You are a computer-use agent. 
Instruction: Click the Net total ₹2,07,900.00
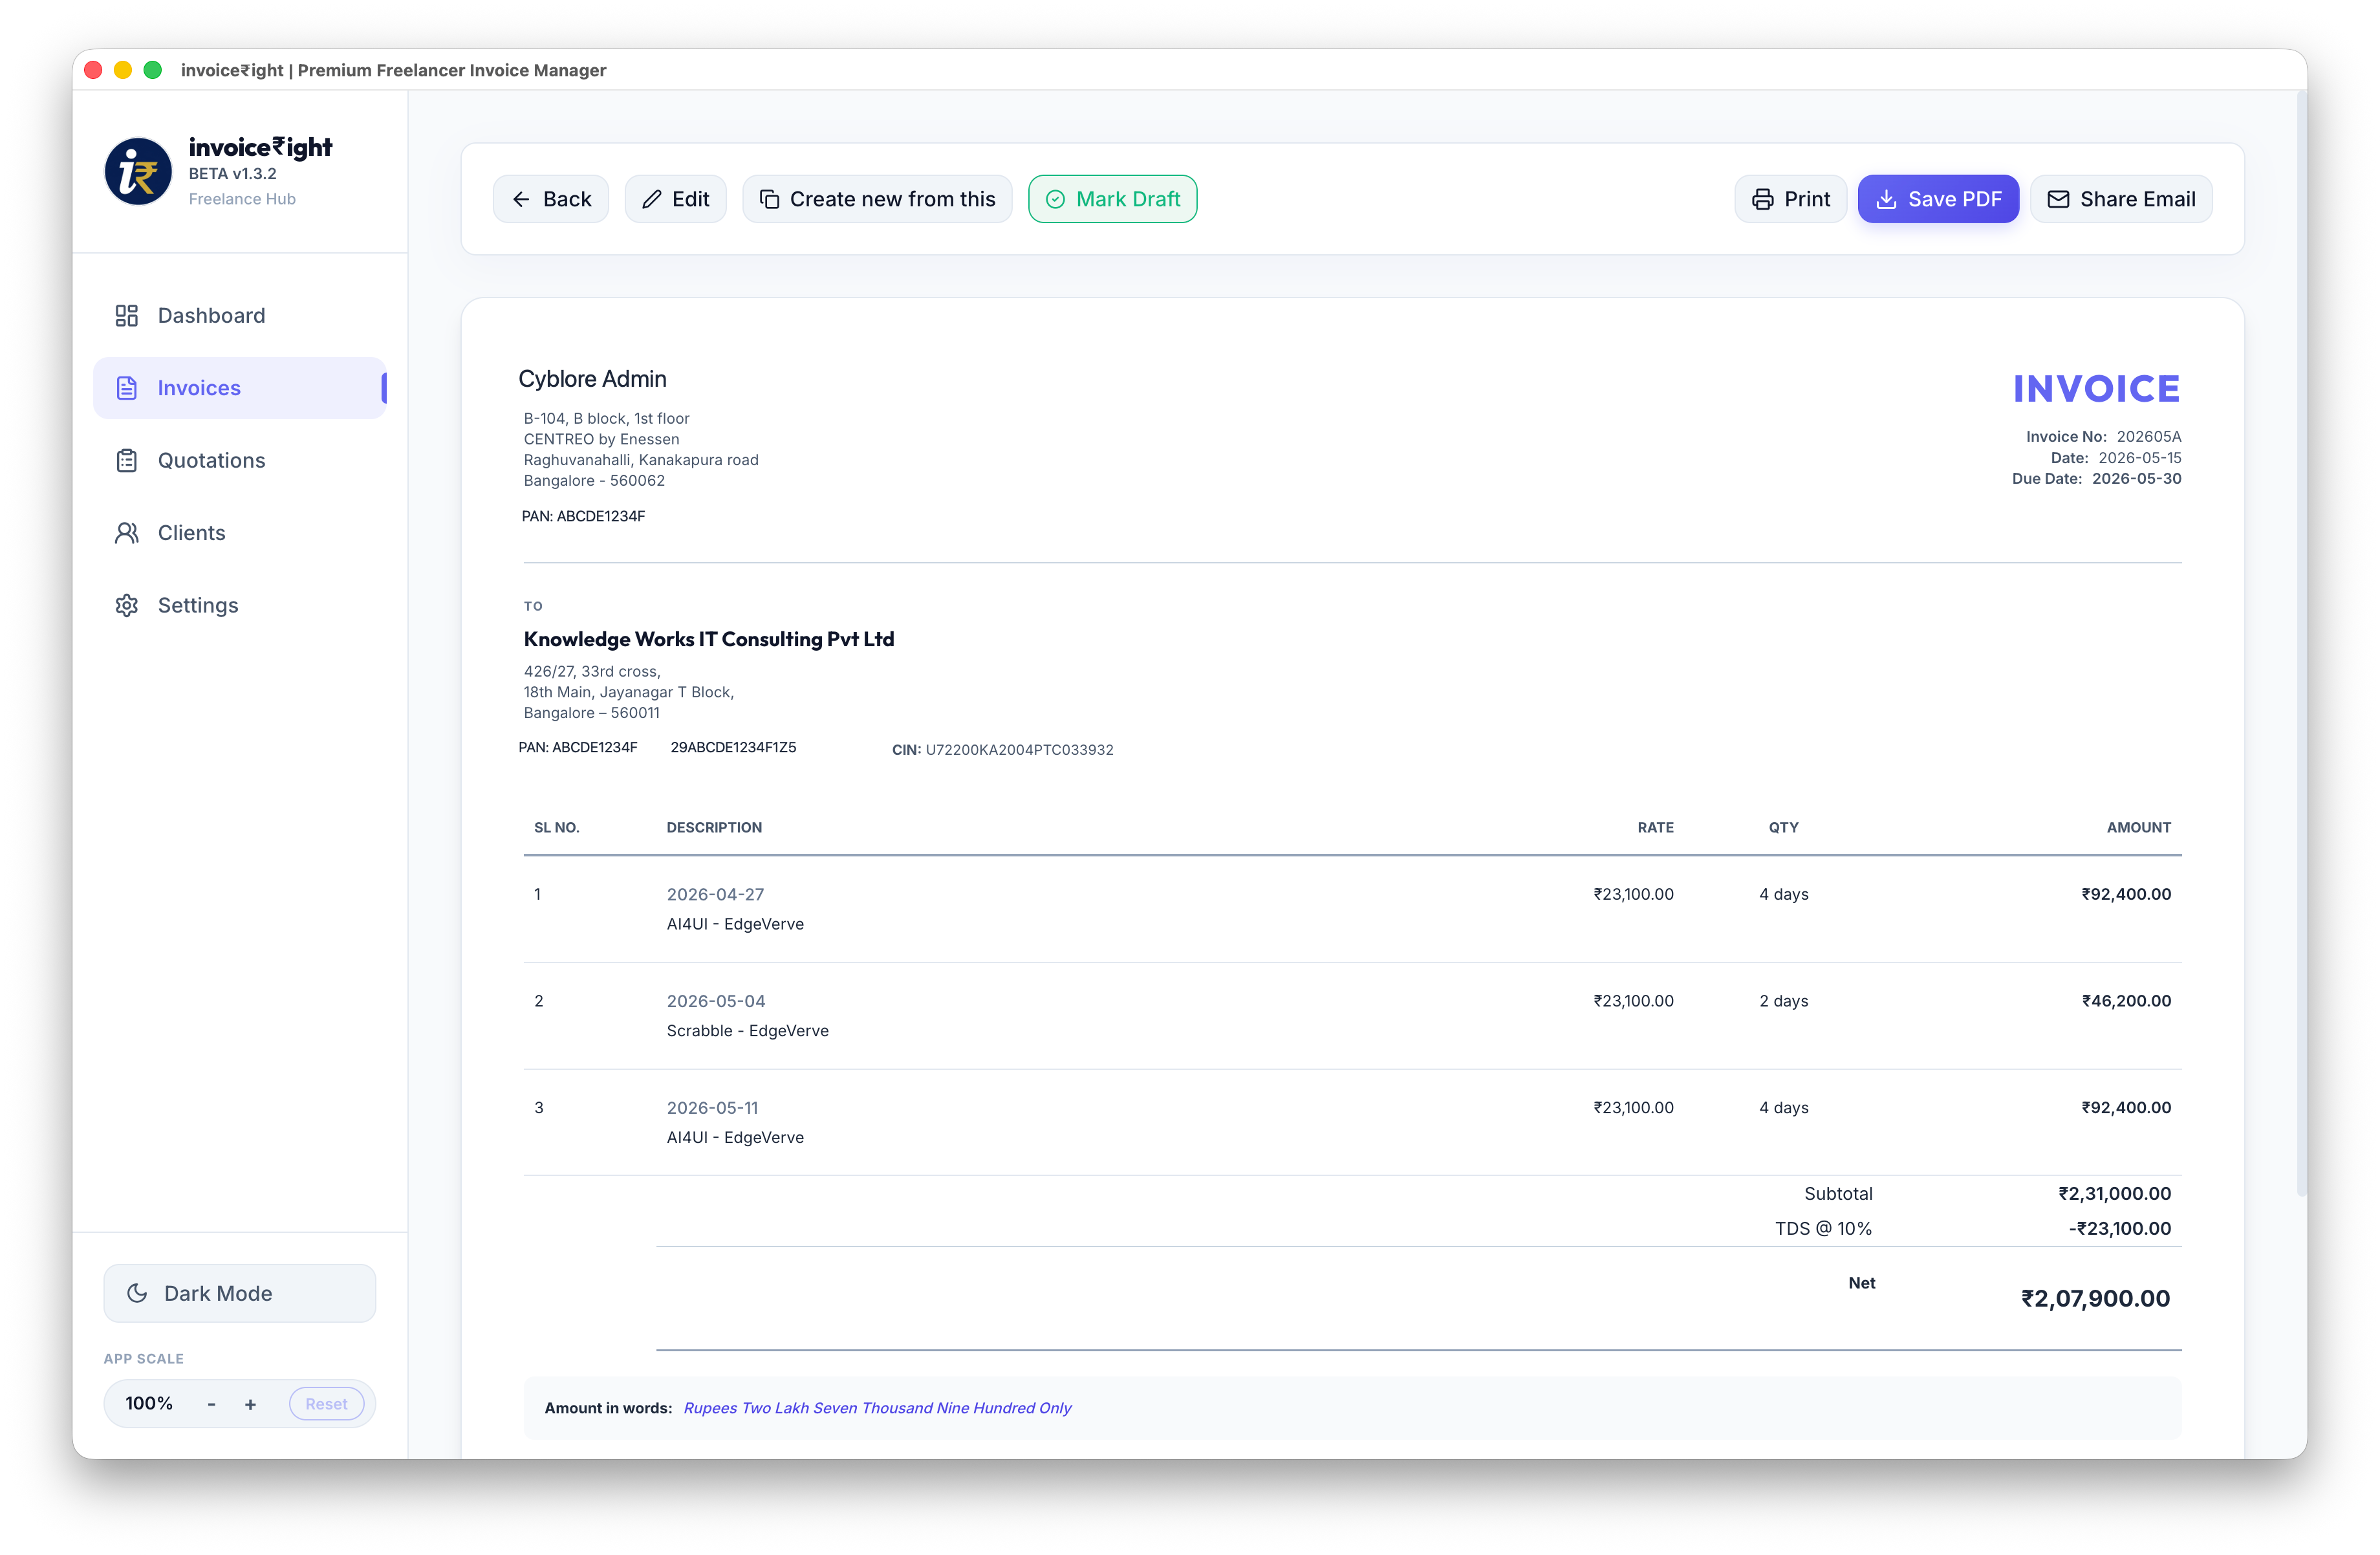tap(2095, 1299)
